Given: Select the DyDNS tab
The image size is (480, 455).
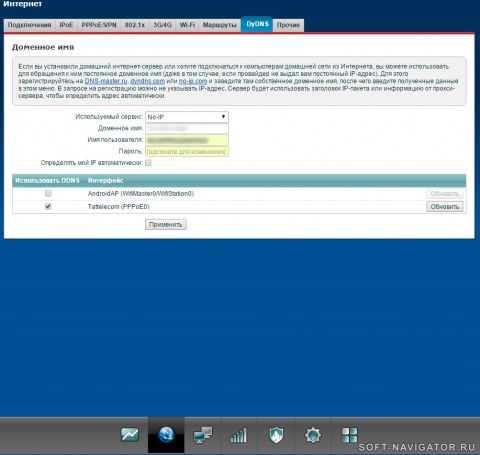Looking at the screenshot, I should (257, 24).
